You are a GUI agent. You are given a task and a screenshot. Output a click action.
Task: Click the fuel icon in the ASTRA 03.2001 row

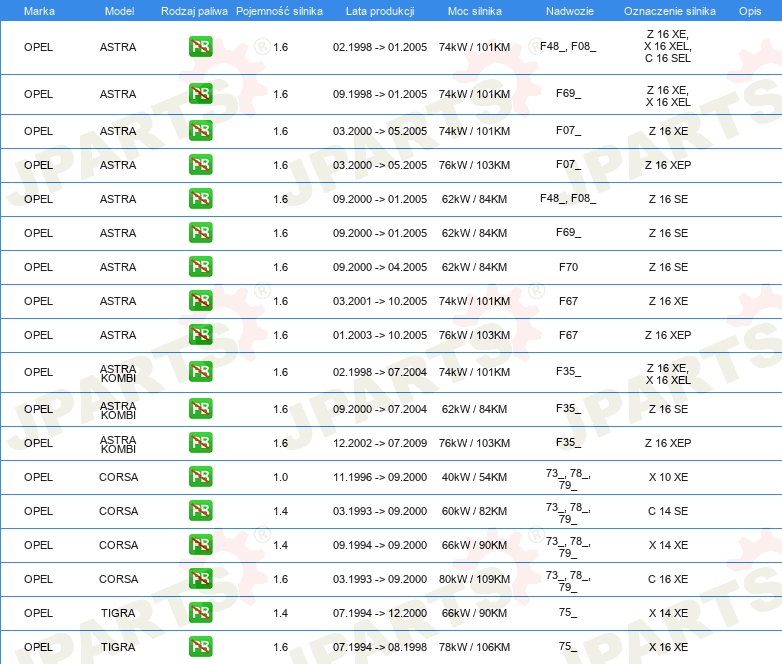200,301
